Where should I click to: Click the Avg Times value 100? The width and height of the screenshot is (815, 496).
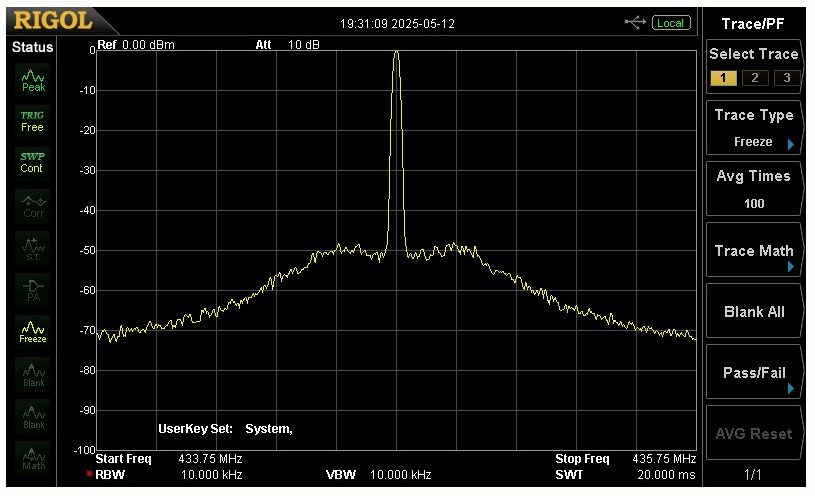(754, 203)
